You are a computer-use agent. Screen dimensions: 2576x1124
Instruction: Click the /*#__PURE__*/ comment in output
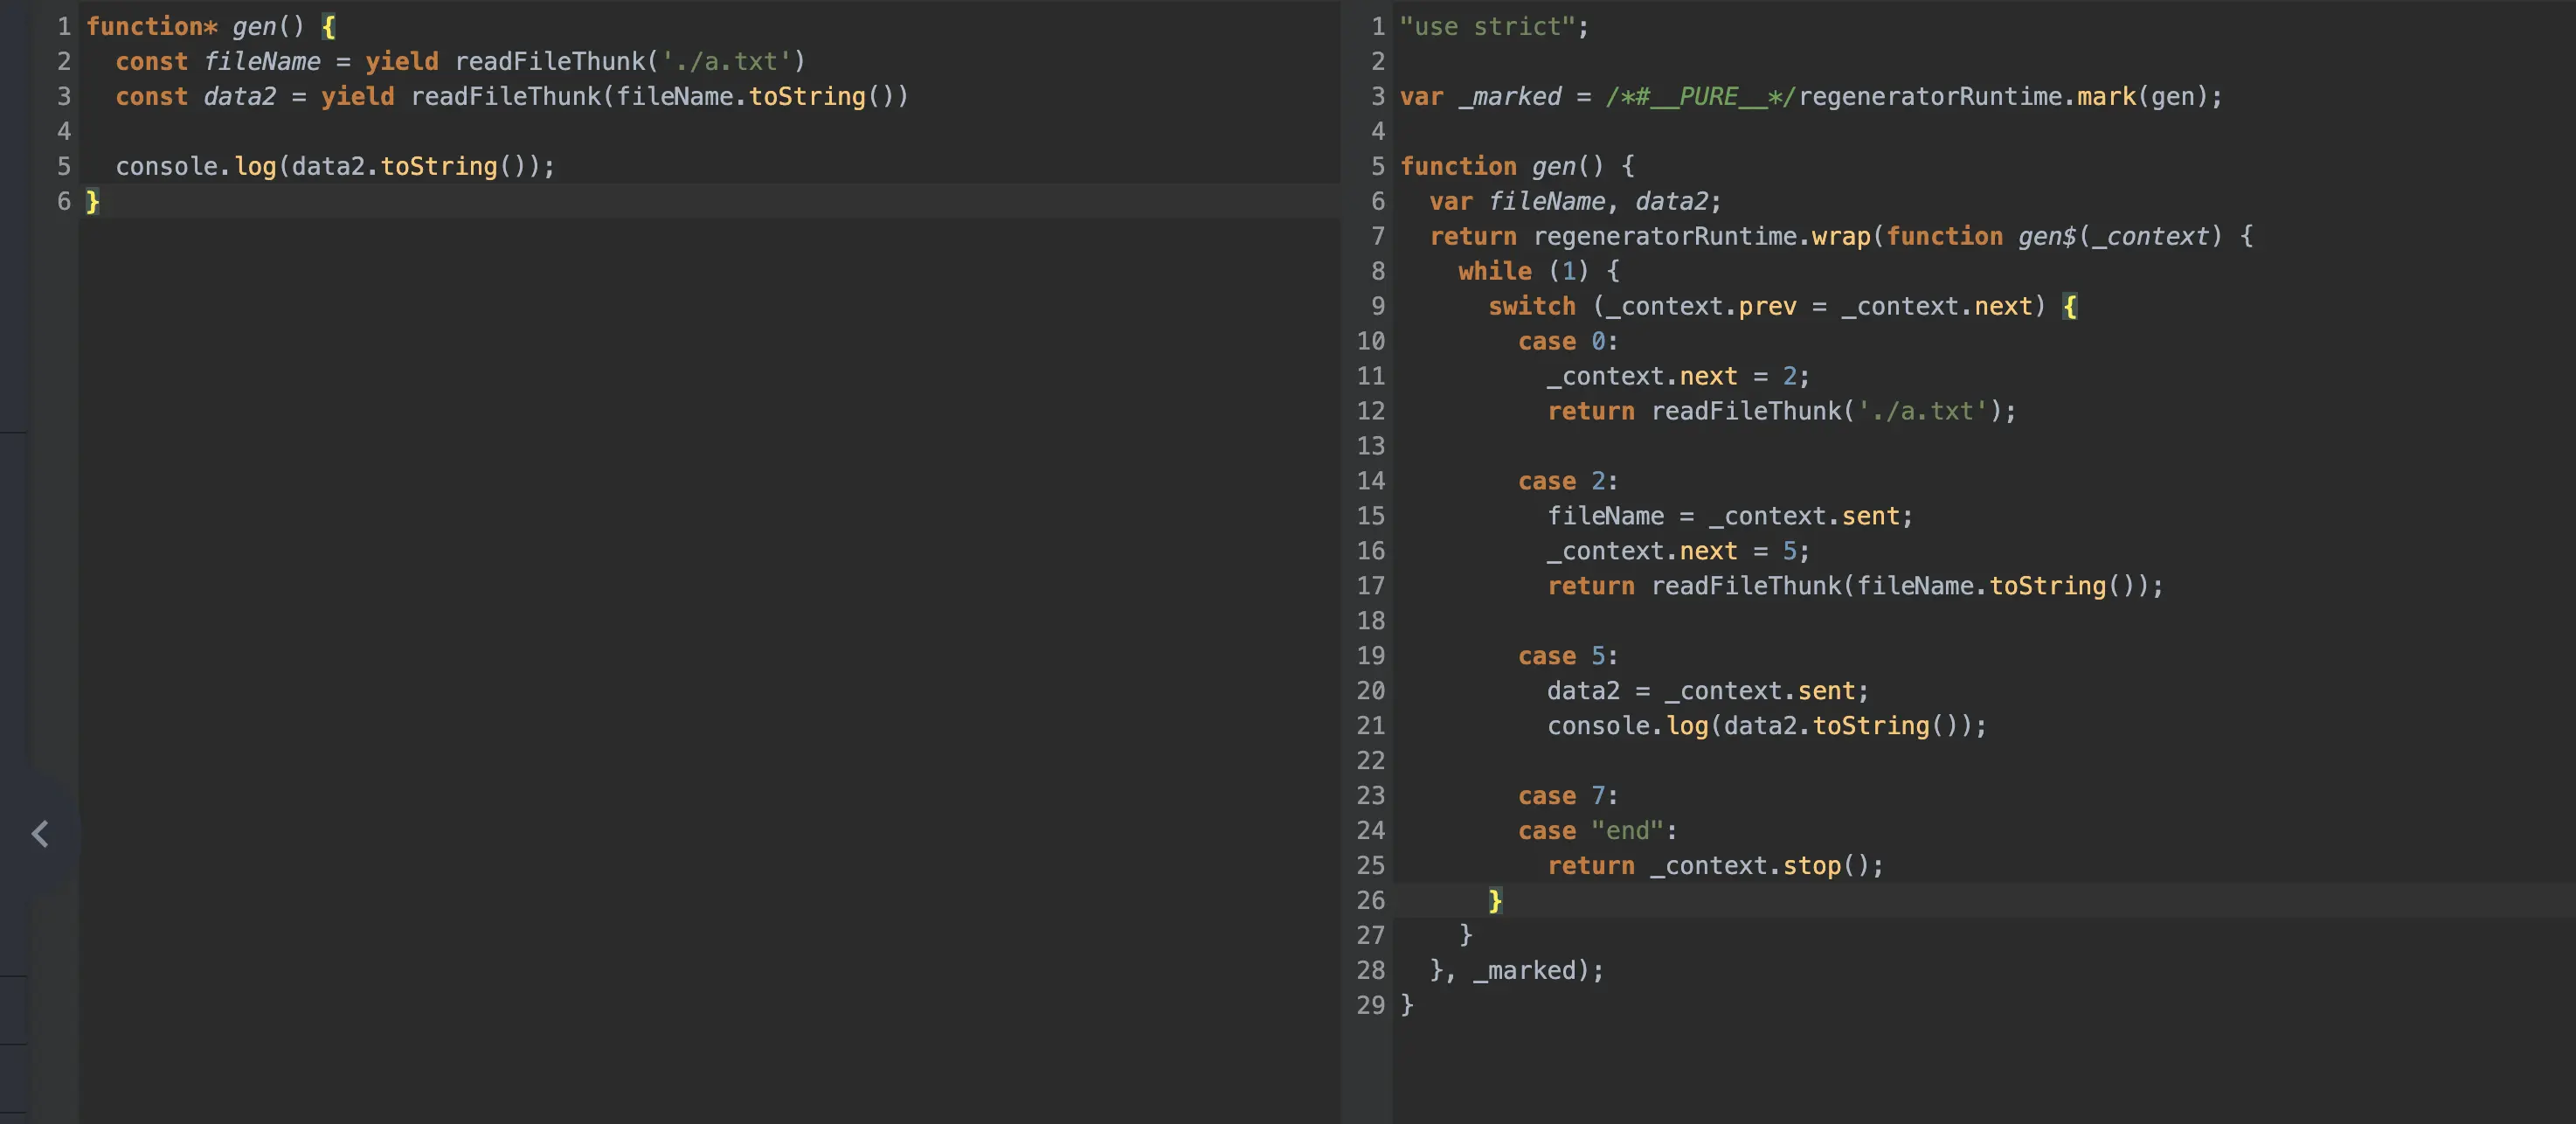pyautogui.click(x=1700, y=96)
